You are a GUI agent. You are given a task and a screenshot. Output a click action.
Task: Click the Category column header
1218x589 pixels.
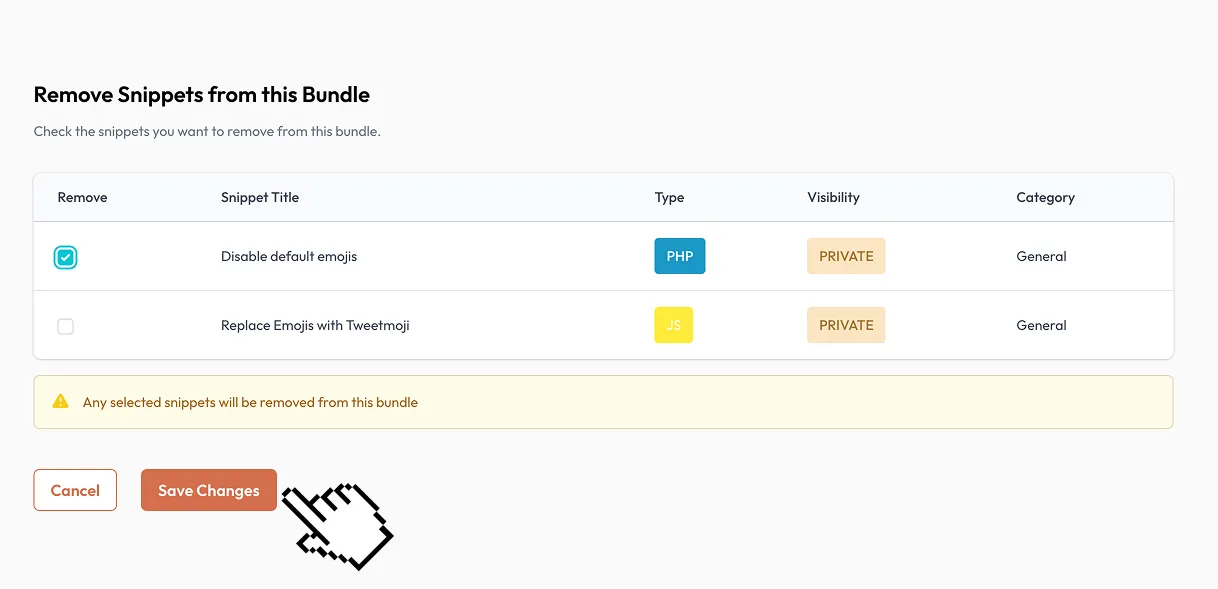coord(1045,197)
